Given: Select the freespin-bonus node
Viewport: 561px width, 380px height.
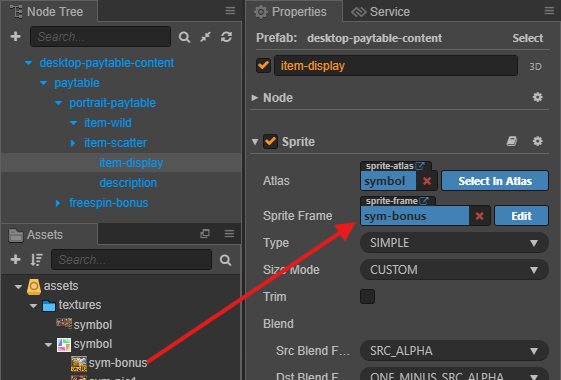Looking at the screenshot, I should click(x=109, y=203).
